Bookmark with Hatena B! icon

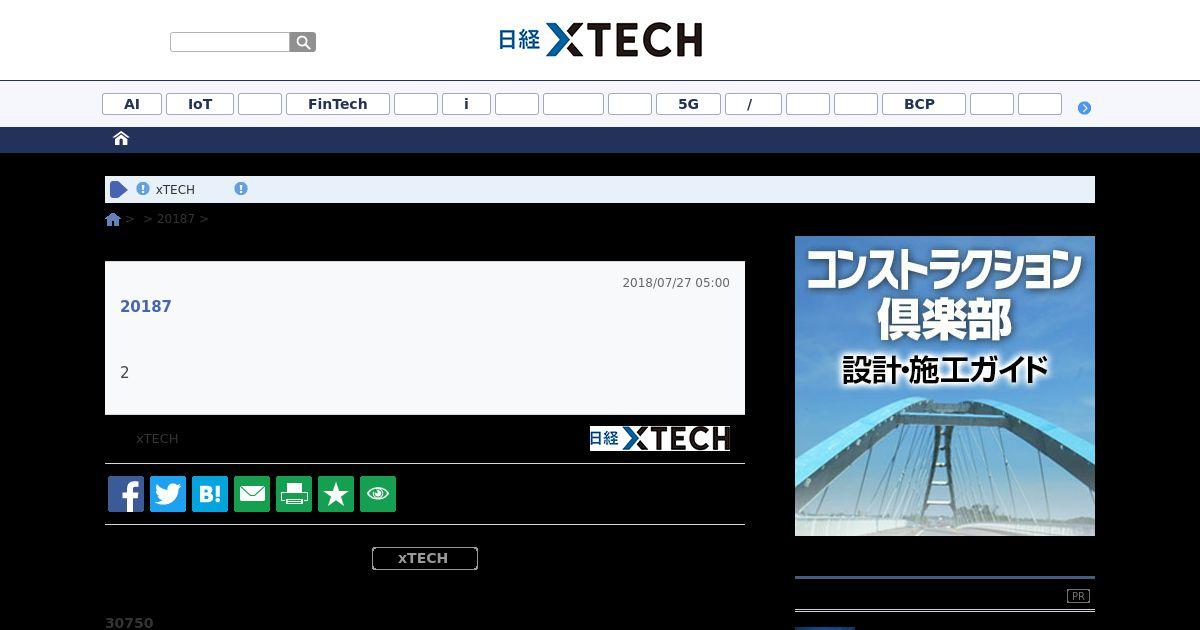pos(210,494)
